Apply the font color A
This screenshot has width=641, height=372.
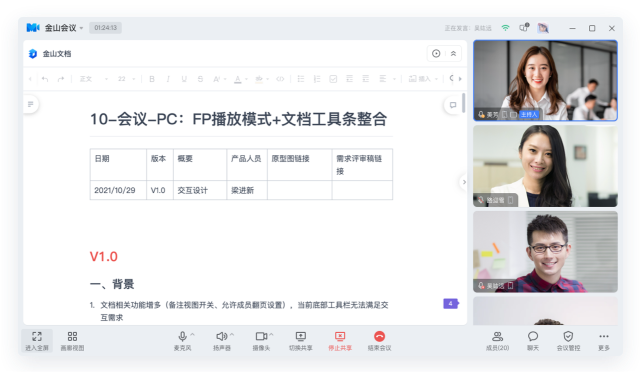238,79
